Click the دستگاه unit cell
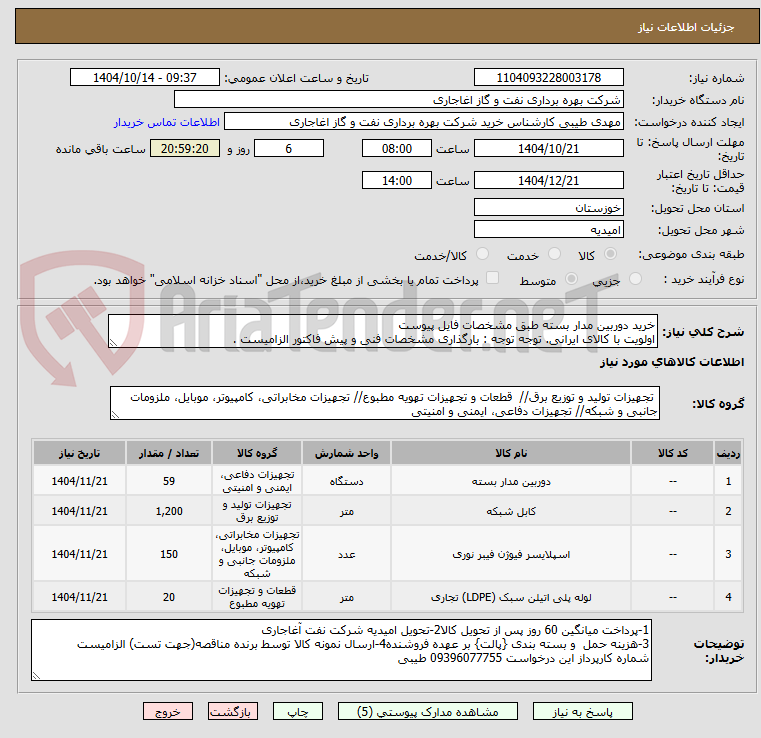Screen dimensions: 761x738 point(346,481)
